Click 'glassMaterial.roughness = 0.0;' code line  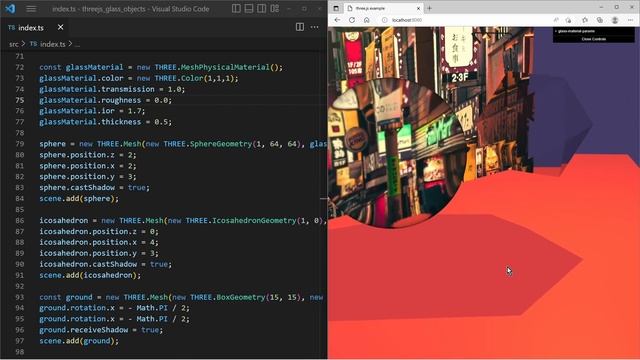[105, 100]
